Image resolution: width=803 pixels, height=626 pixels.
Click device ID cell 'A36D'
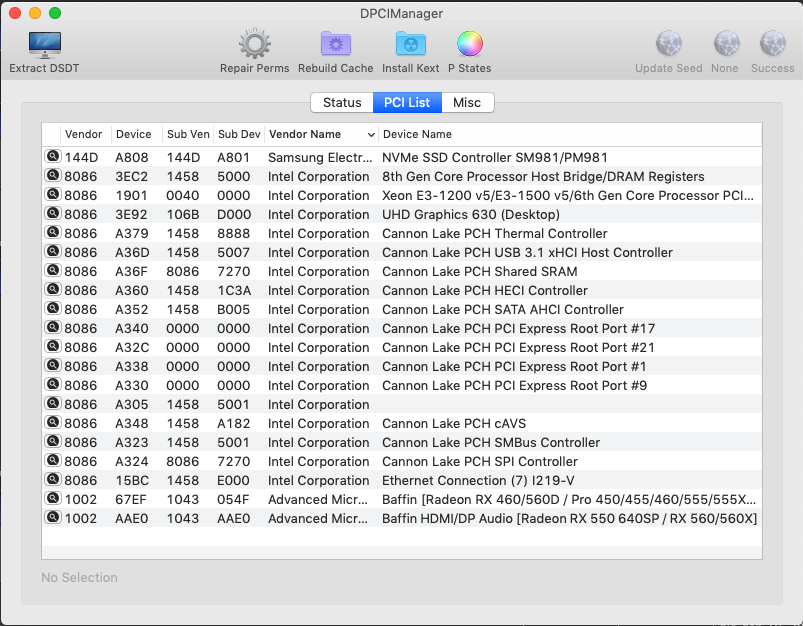tap(132, 252)
